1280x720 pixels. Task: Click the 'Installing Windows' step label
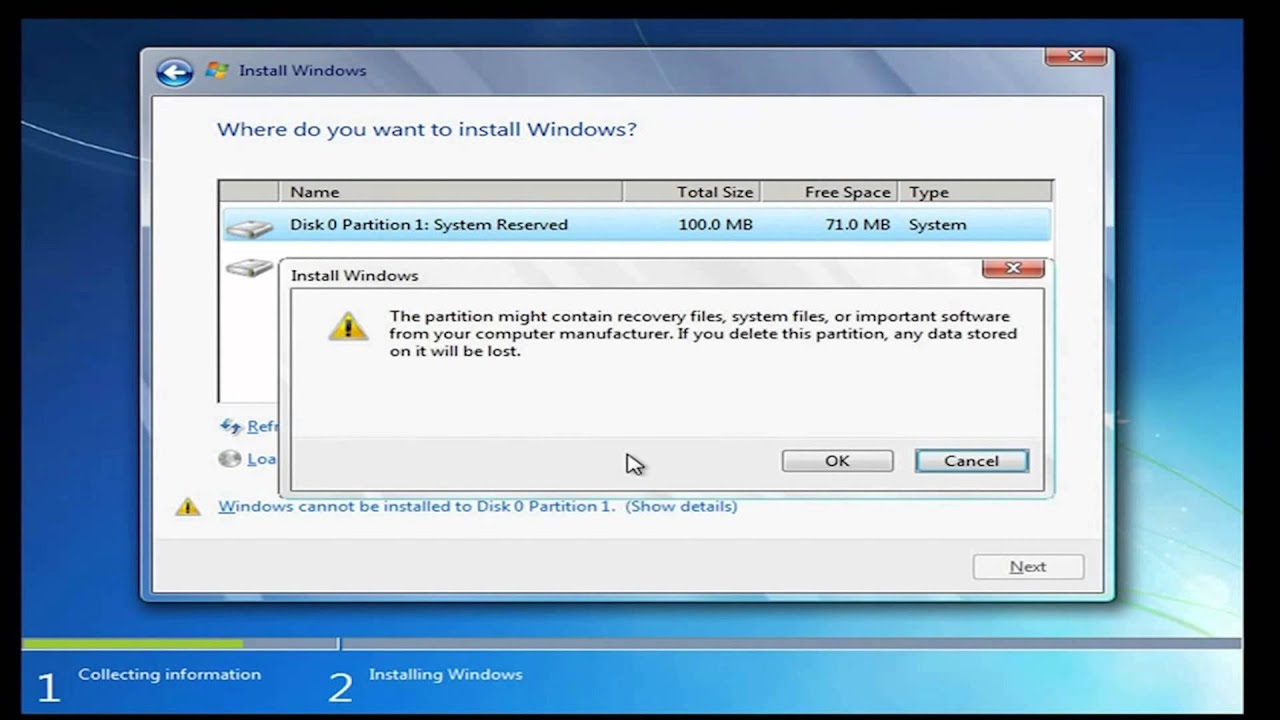click(446, 675)
